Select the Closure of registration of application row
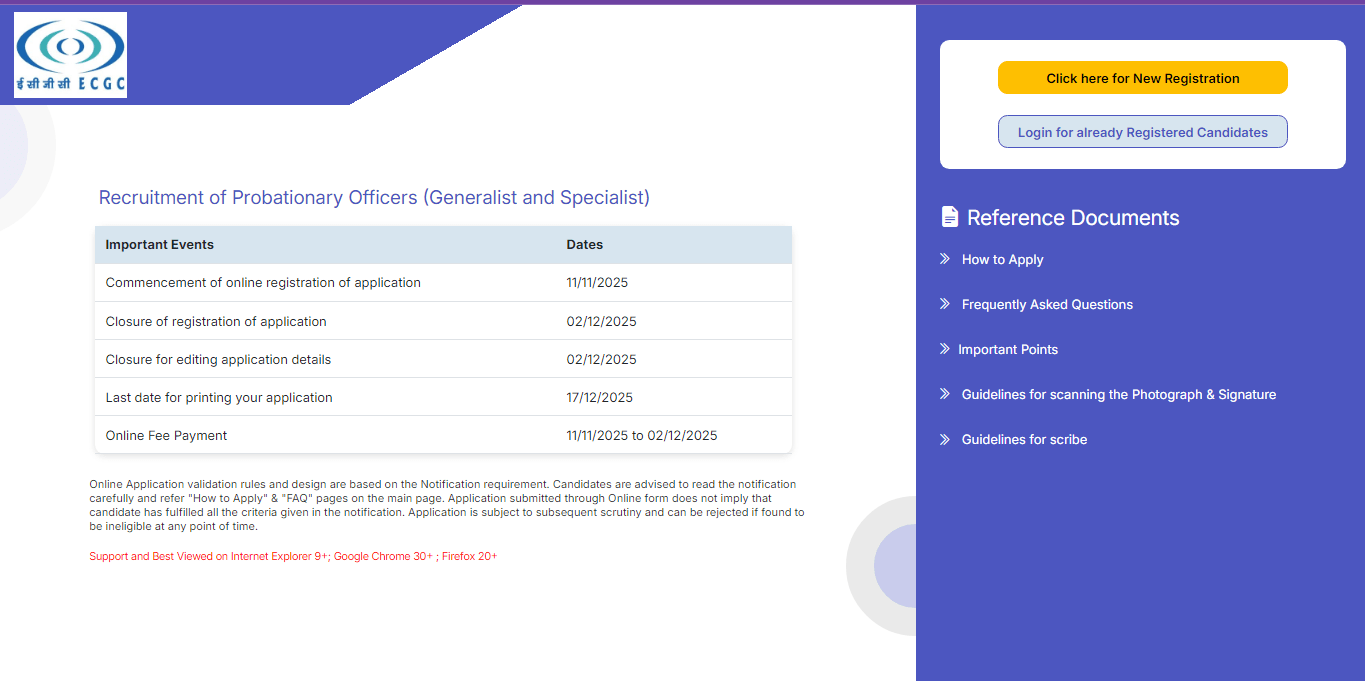Image resolution: width=1365 pixels, height=681 pixels. coord(443,321)
